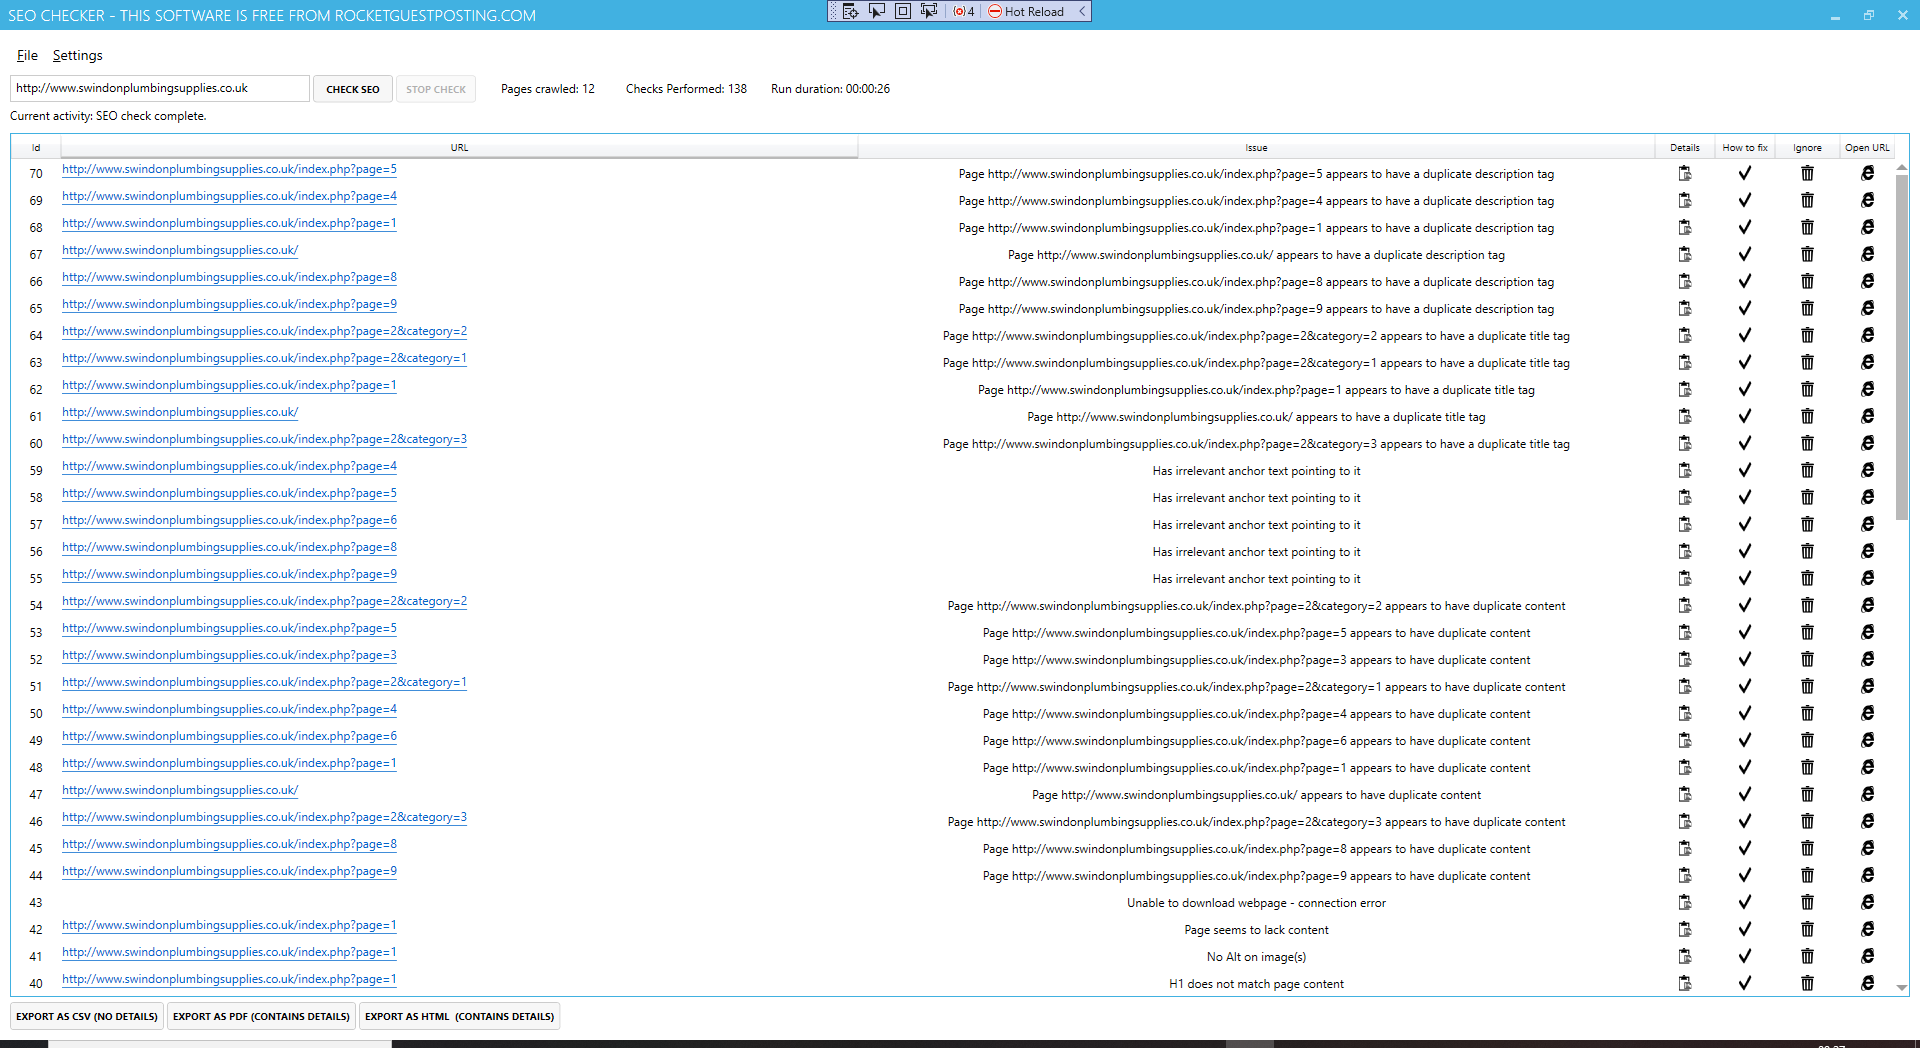Screen dimensions: 1920x1048
Task: Open row 64 page=2&category=2 link
Action: (264, 331)
